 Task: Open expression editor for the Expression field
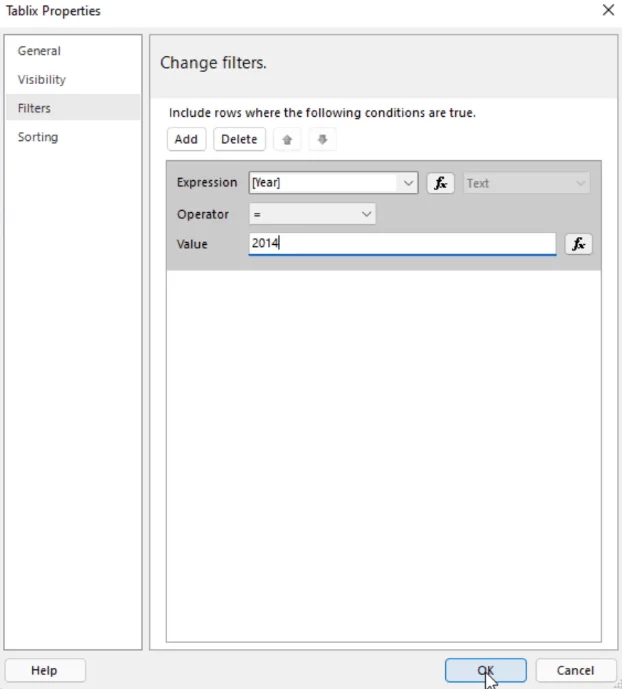click(x=441, y=183)
